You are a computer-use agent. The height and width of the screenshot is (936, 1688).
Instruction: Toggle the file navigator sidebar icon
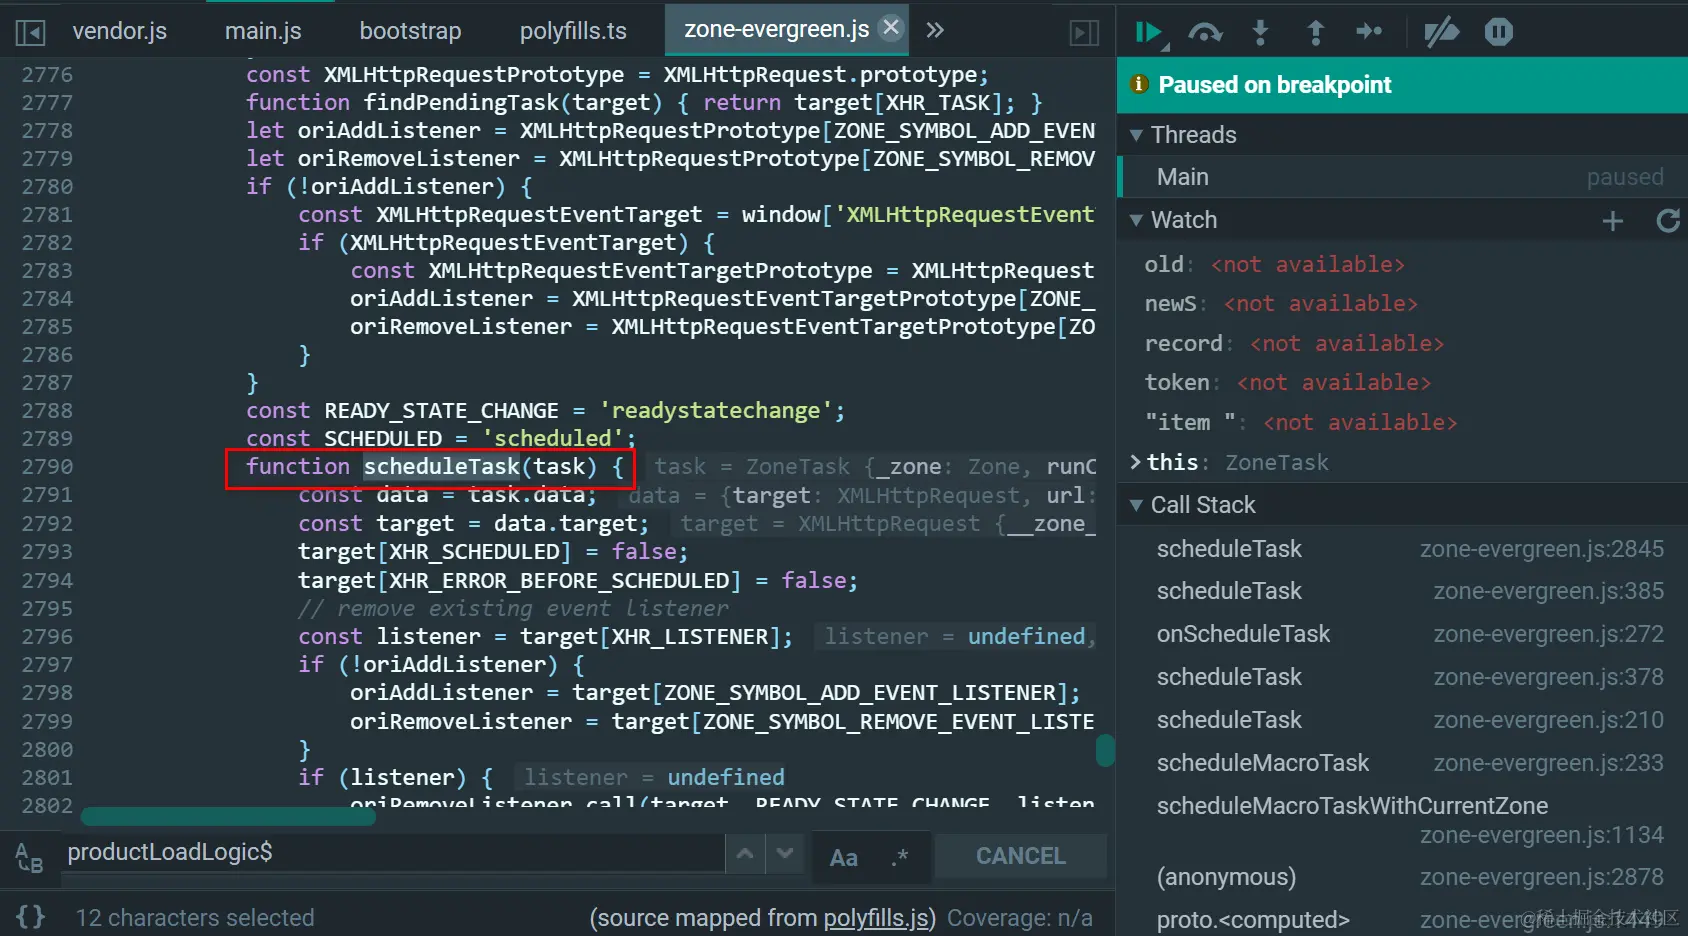30,33
